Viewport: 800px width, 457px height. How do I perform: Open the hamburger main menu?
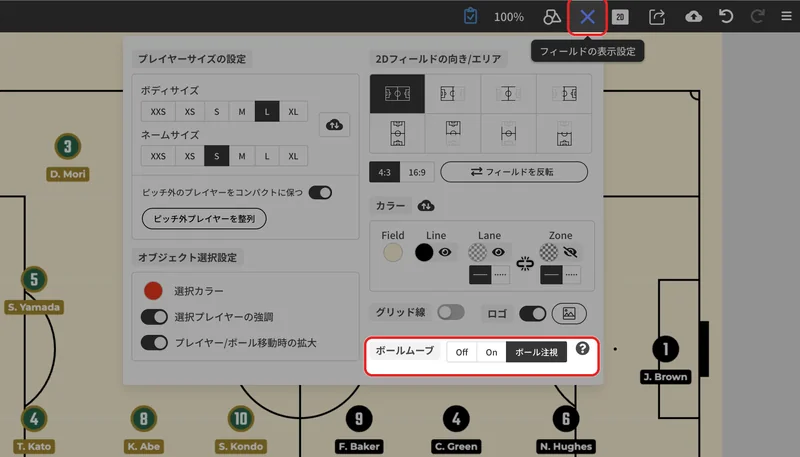786,17
